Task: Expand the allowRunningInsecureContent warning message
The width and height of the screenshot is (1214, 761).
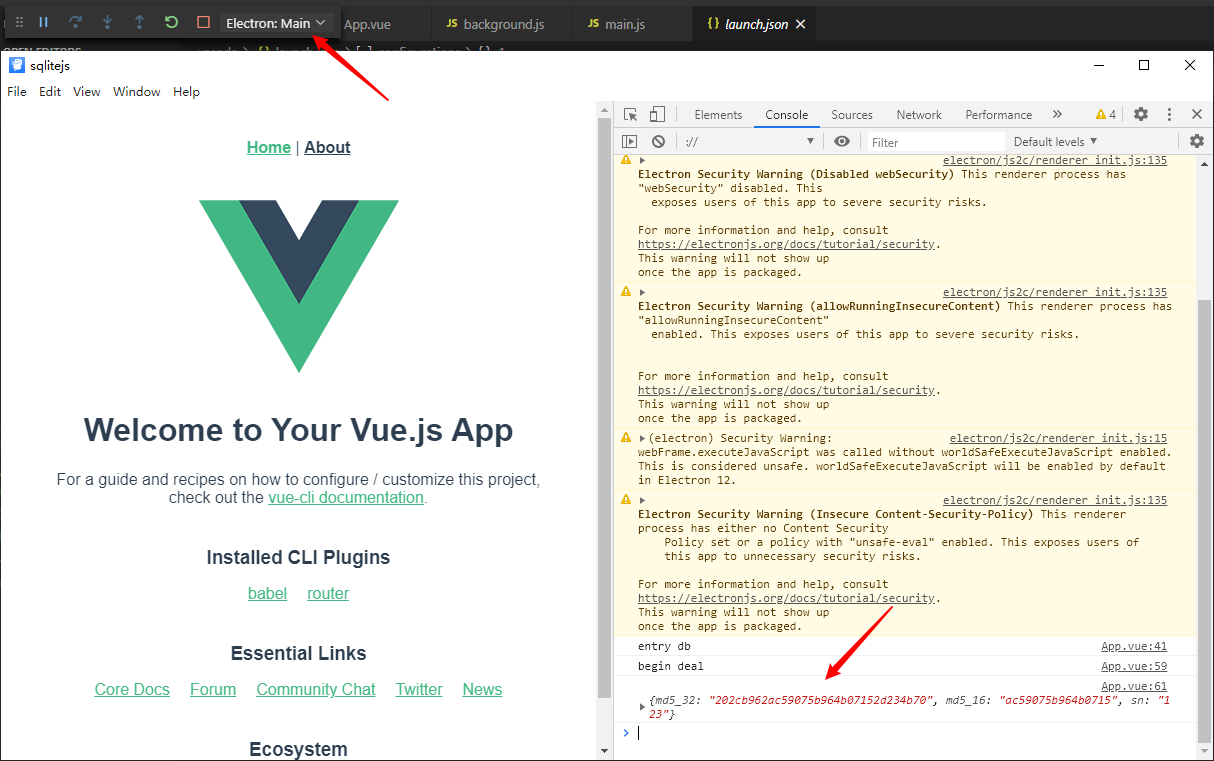Action: [642, 292]
